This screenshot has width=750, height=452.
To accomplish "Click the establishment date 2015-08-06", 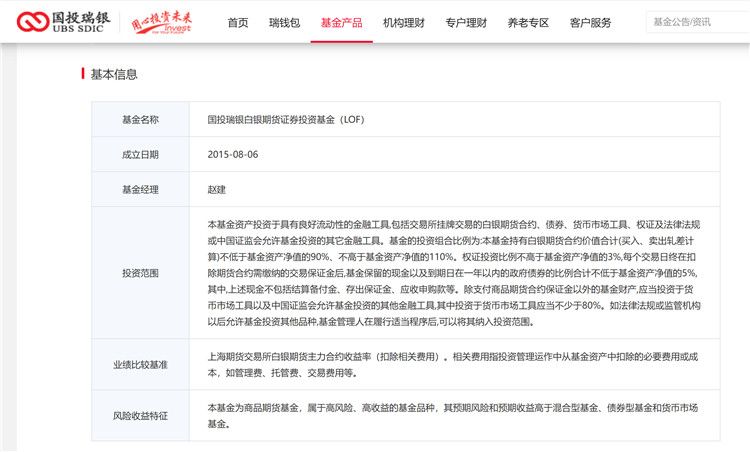I will 232,154.
